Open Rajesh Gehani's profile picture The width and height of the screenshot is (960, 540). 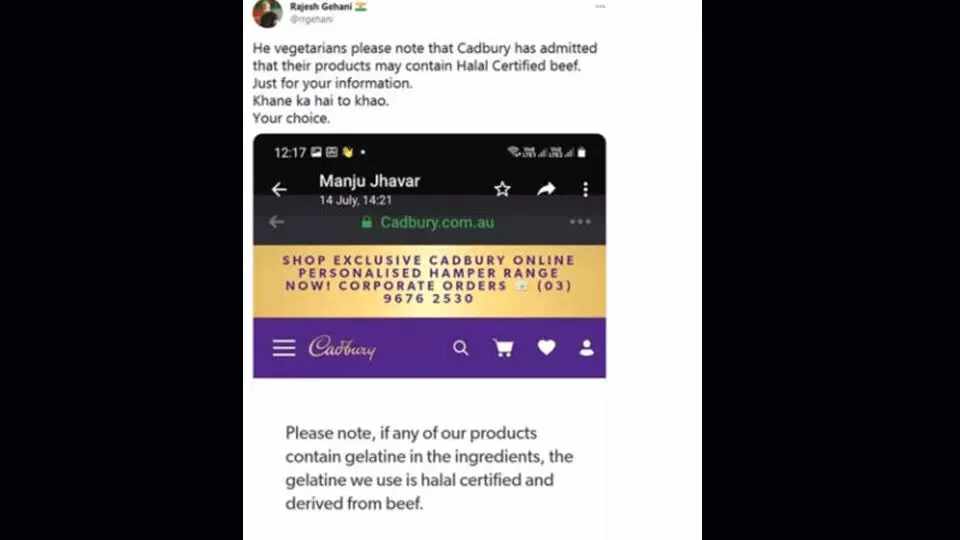point(268,13)
